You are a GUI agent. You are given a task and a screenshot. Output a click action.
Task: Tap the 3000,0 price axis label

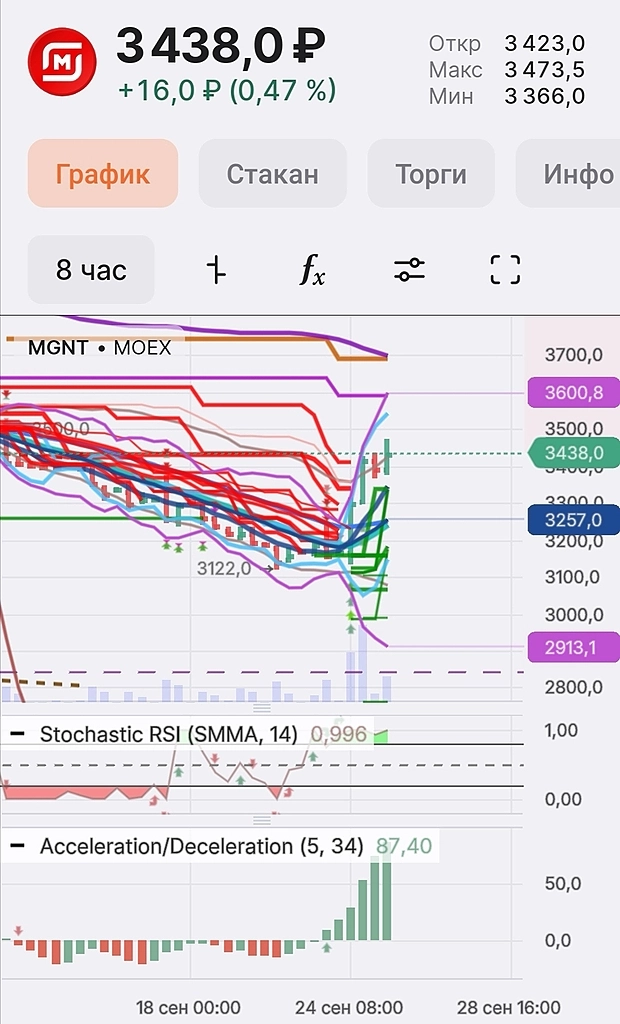tap(574, 615)
